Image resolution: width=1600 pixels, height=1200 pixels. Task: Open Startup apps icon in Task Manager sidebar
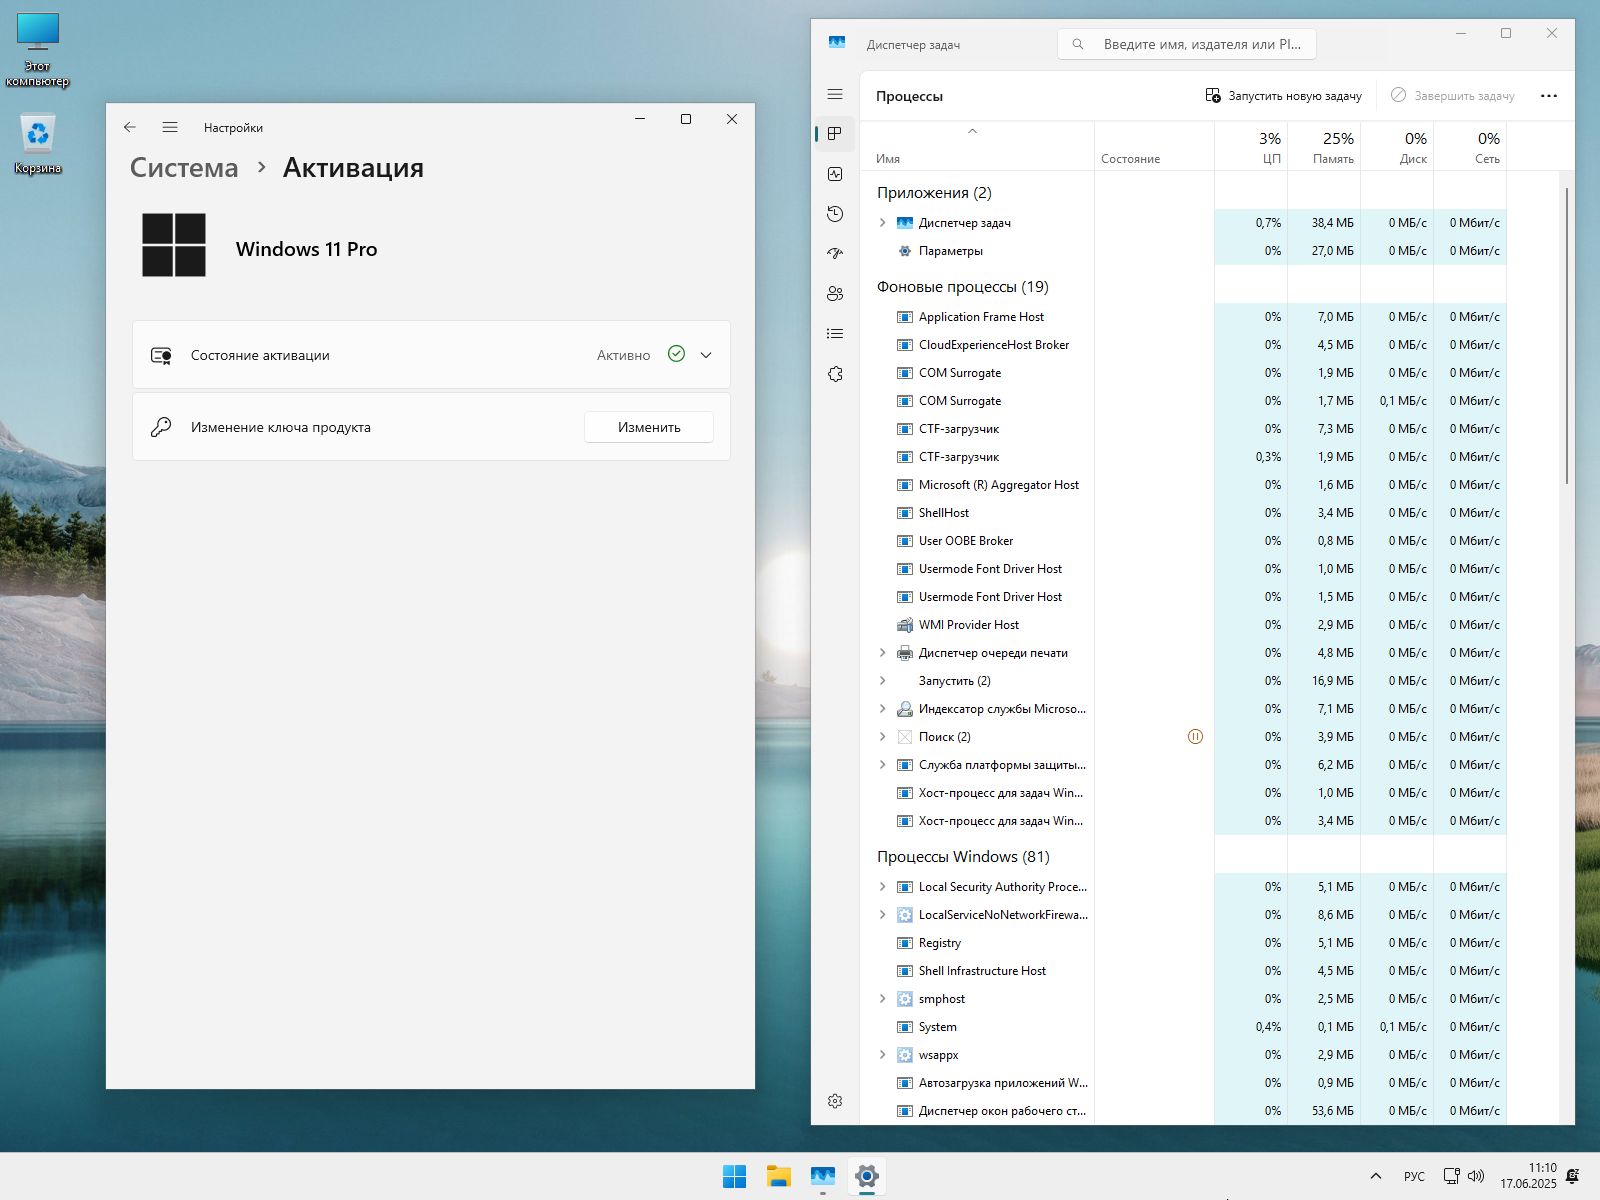(835, 254)
